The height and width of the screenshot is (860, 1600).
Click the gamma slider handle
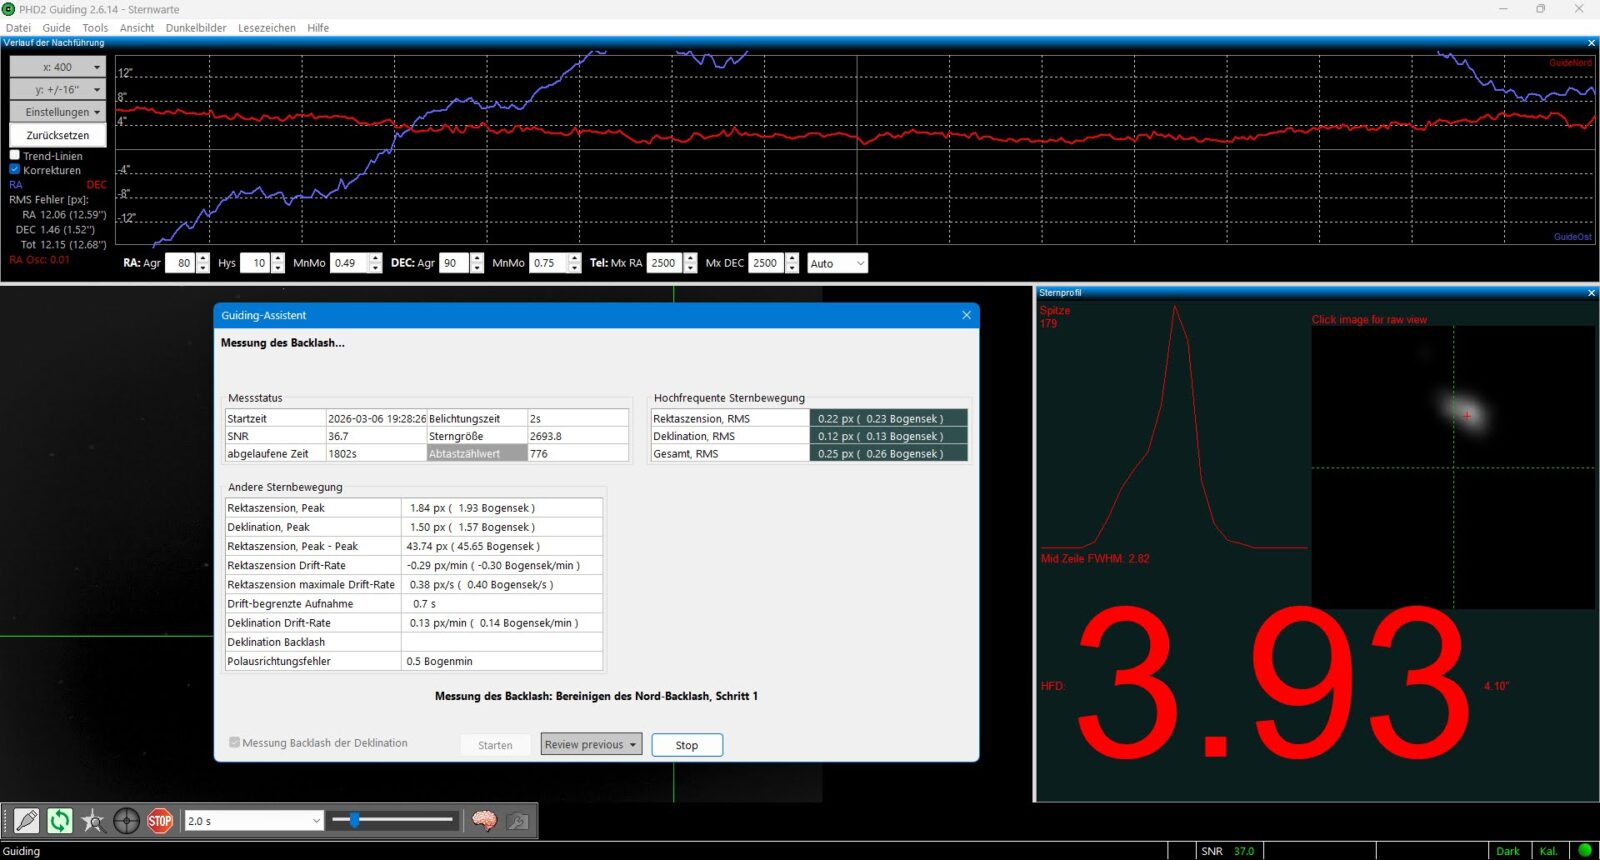(x=354, y=820)
